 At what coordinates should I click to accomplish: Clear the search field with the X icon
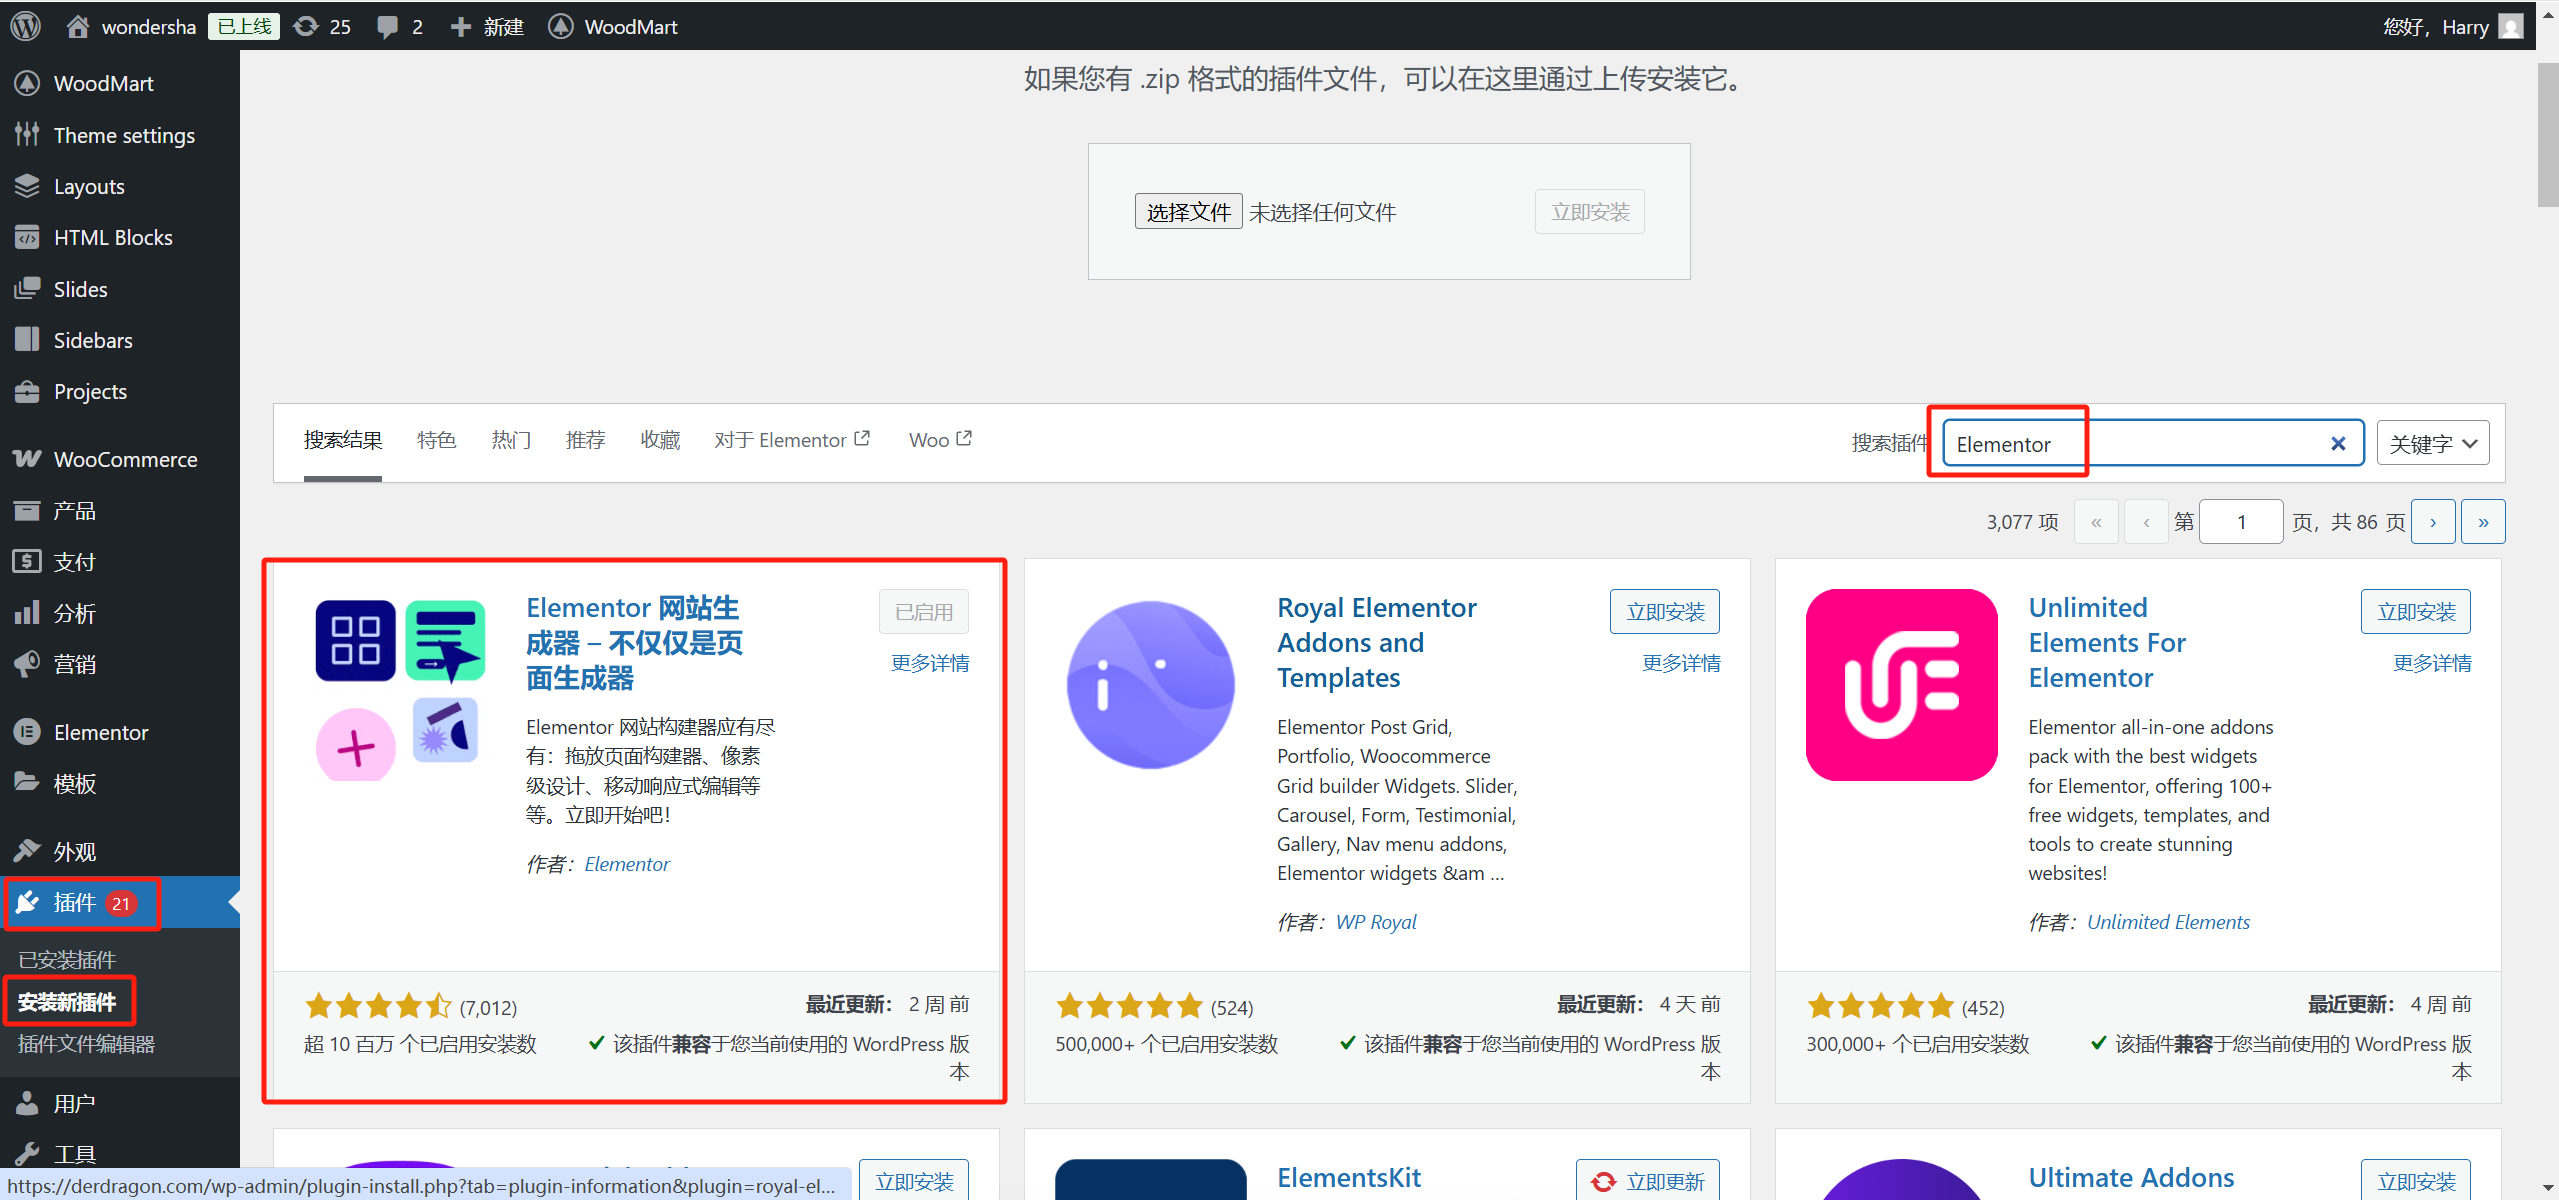click(x=2338, y=443)
